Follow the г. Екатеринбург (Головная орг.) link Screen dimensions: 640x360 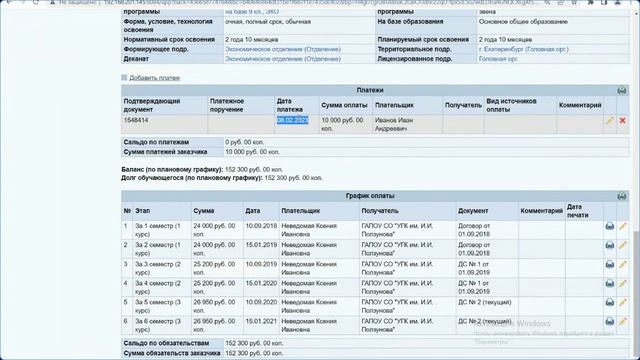(523, 49)
